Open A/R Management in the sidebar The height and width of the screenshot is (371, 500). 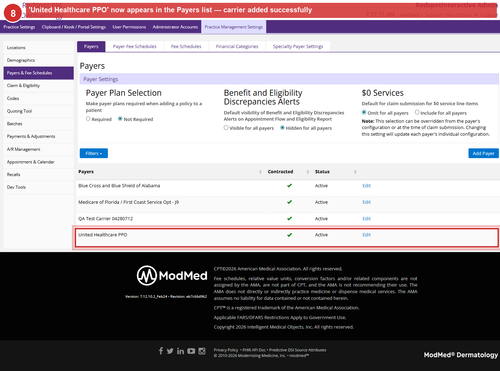pos(39,149)
